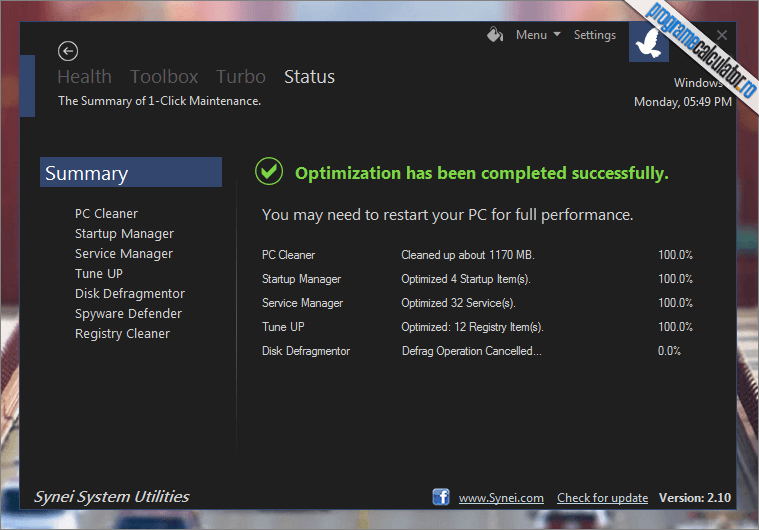Click the back arrow circle icon
The height and width of the screenshot is (530, 759).
68,51
